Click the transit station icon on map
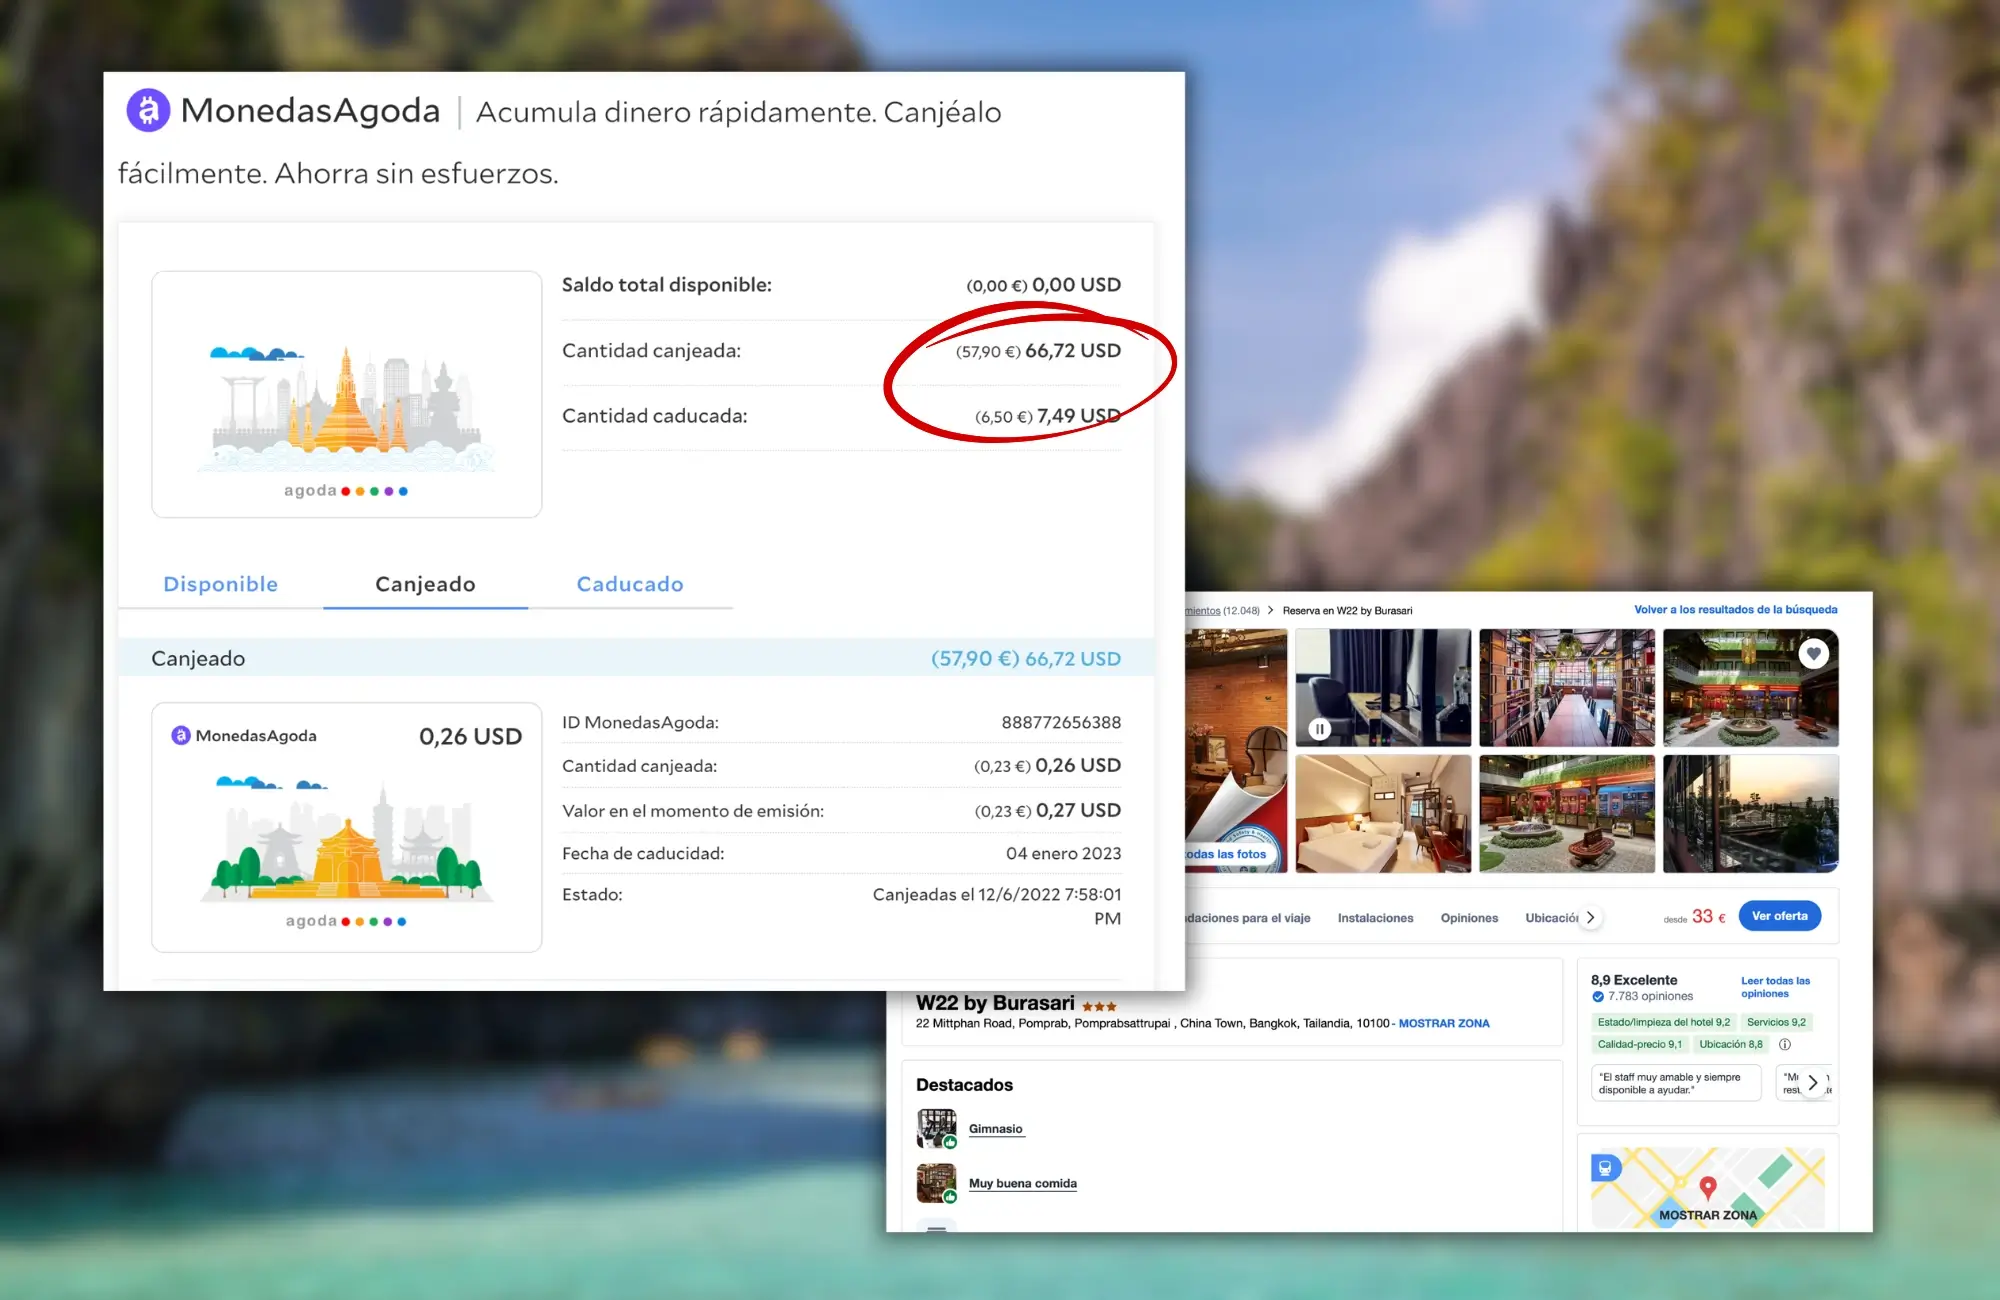The image size is (2000, 1300). tap(1605, 1167)
